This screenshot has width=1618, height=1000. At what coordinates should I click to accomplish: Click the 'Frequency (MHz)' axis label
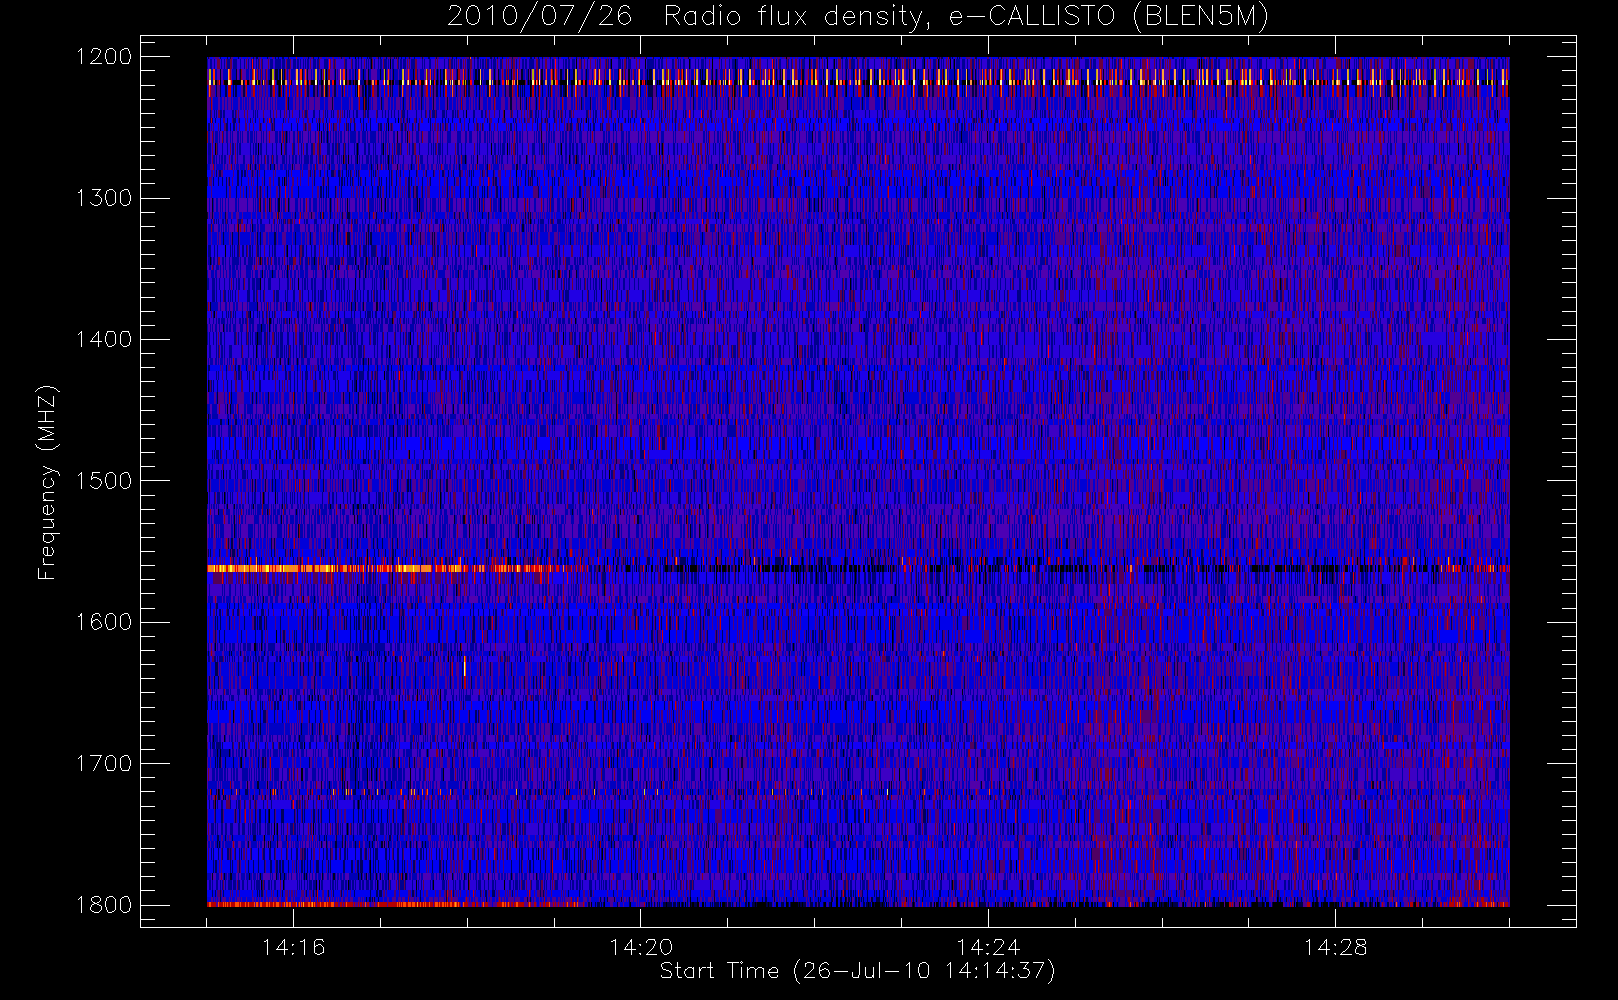[47, 482]
